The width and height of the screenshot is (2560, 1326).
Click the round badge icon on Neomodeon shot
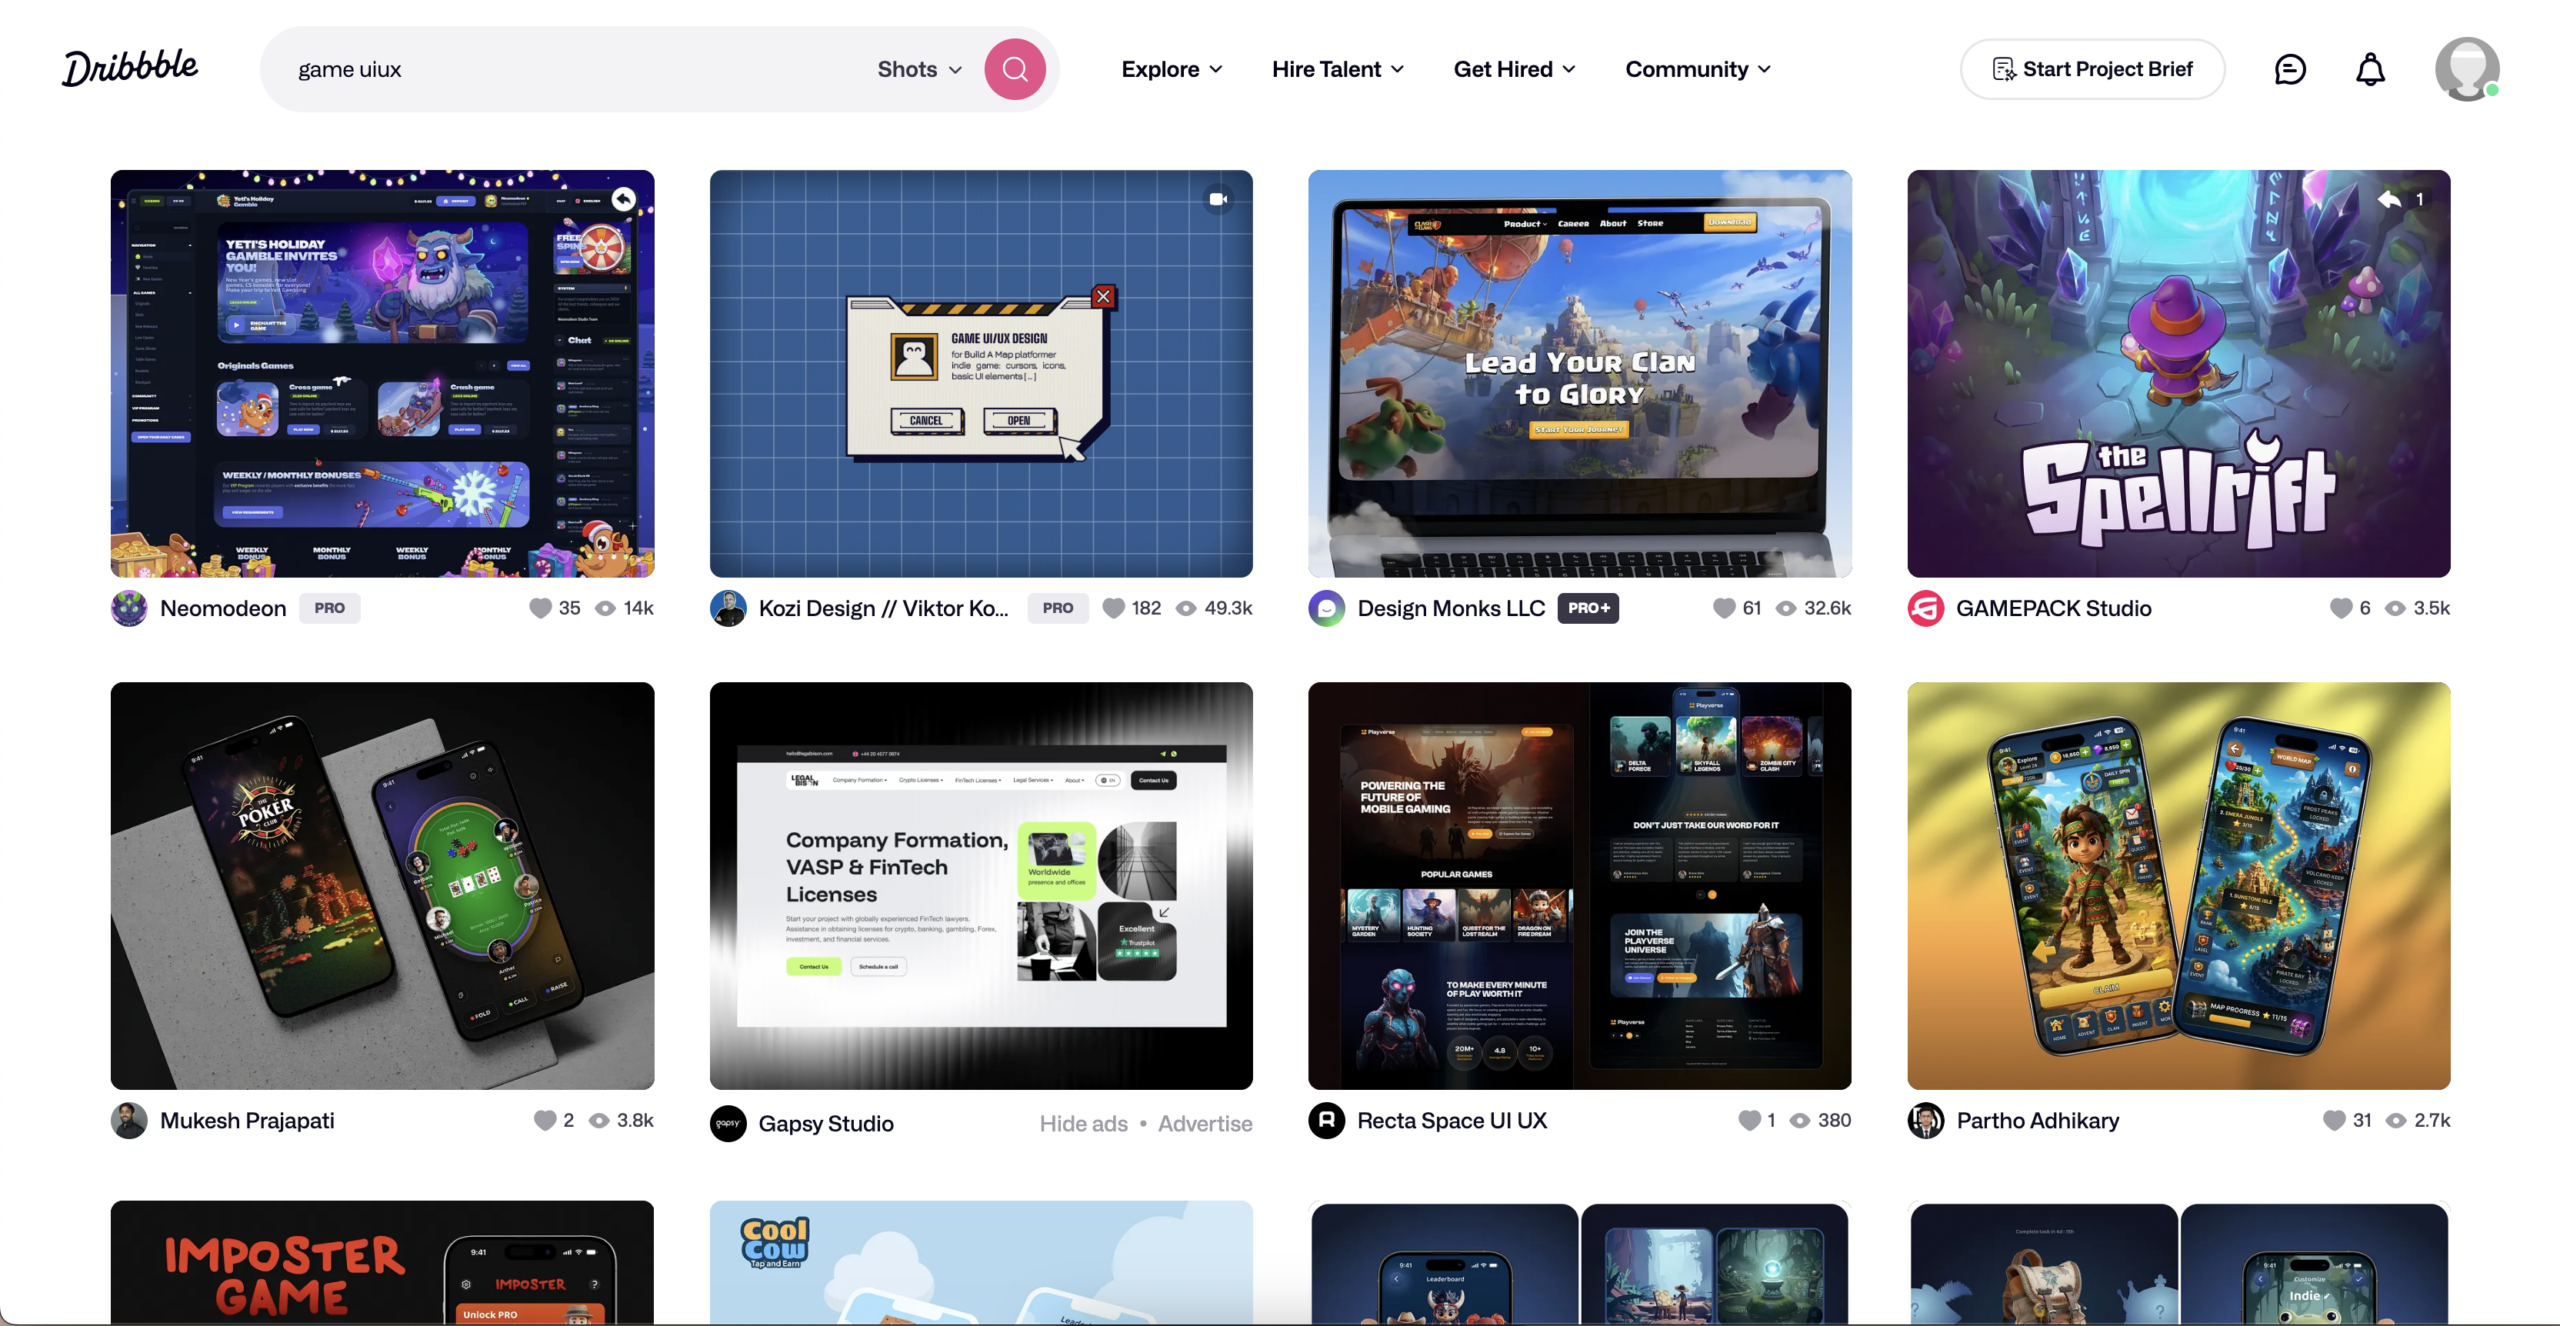coord(623,199)
